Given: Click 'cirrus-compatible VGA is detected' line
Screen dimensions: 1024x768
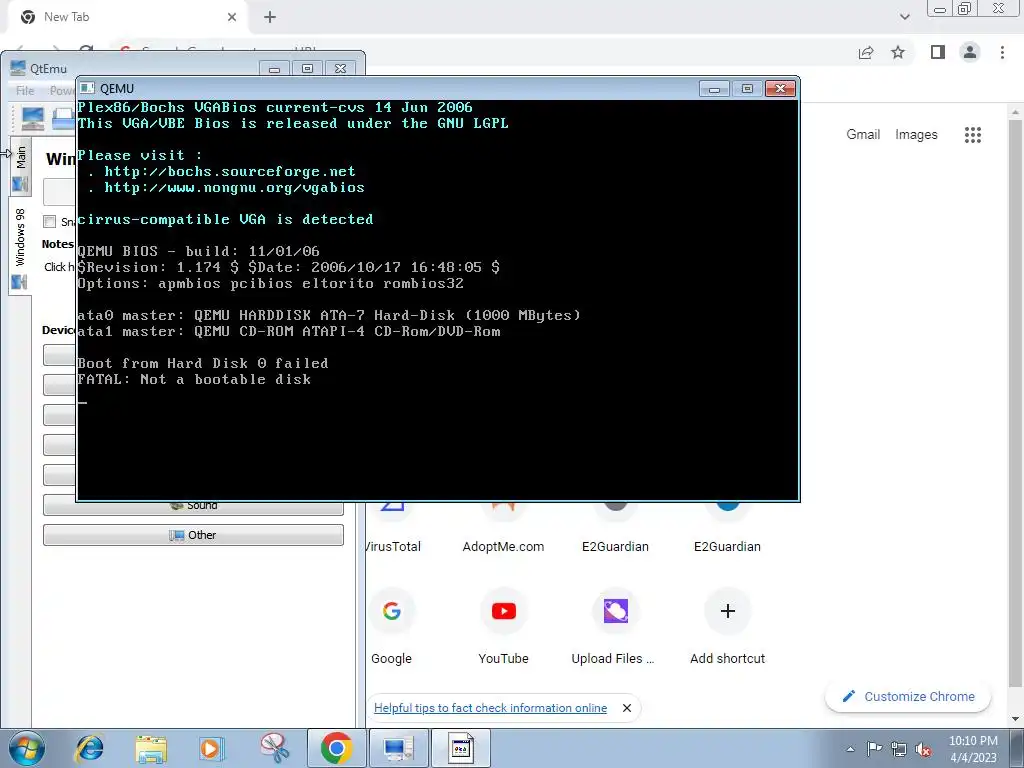Looking at the screenshot, I should (225, 219).
